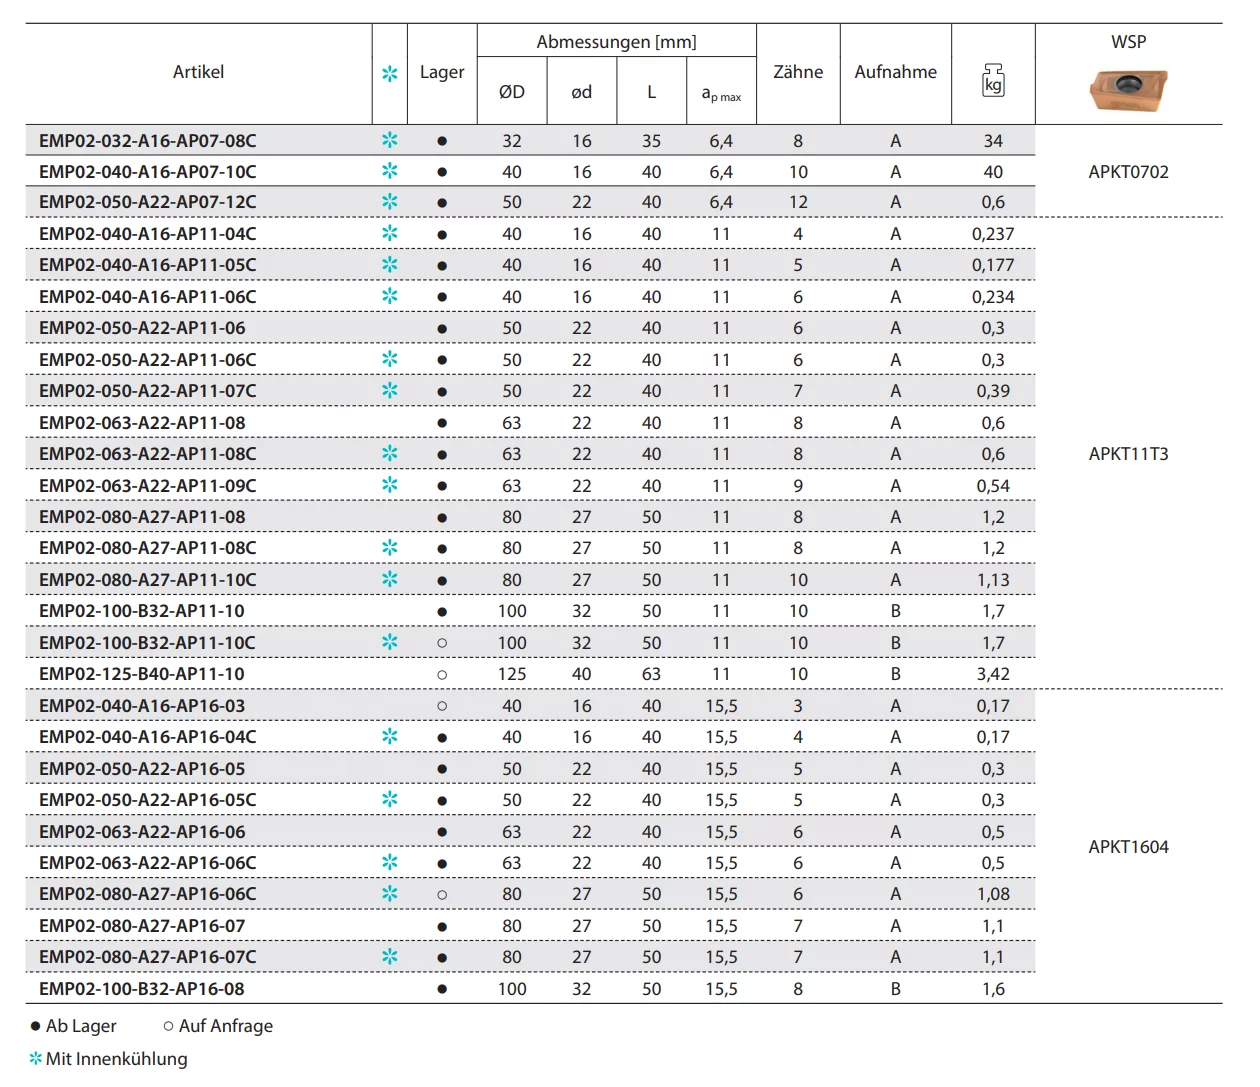1260x1087 pixels.
Task: Open the WSP insert product image
Action: [1128, 90]
